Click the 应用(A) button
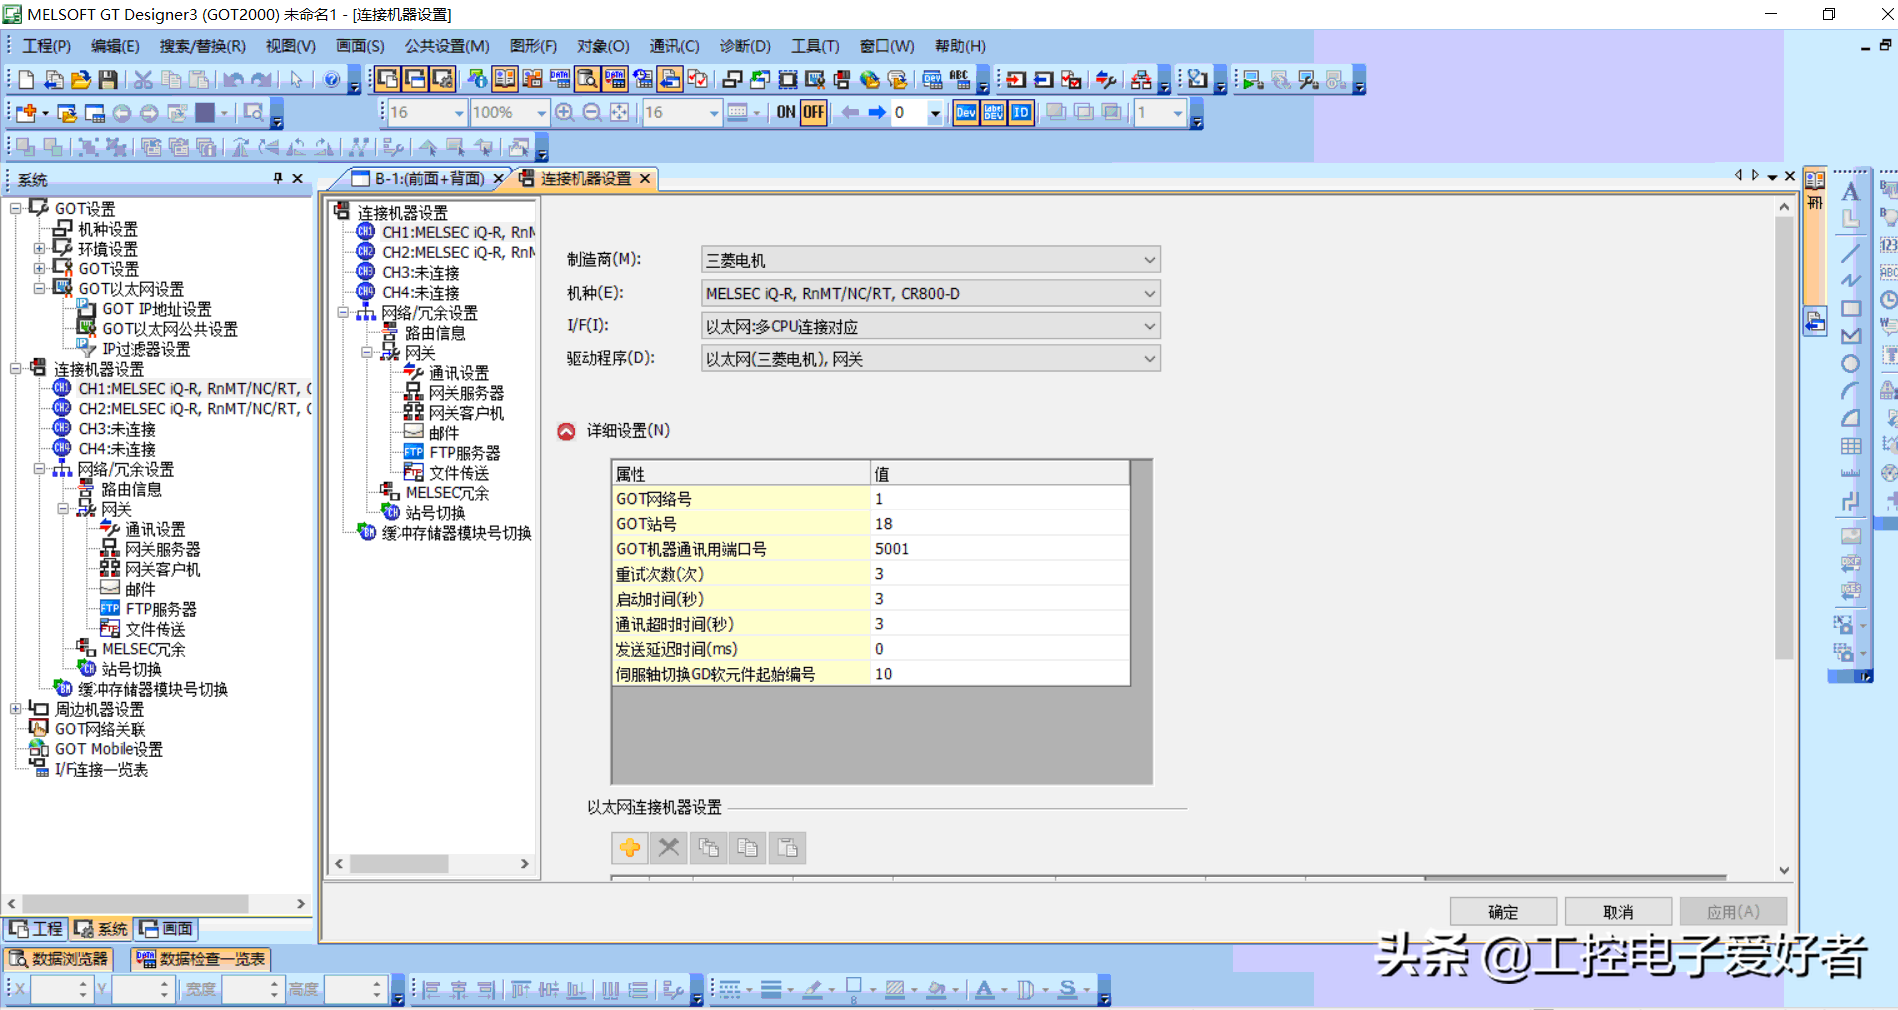 coord(1733,911)
